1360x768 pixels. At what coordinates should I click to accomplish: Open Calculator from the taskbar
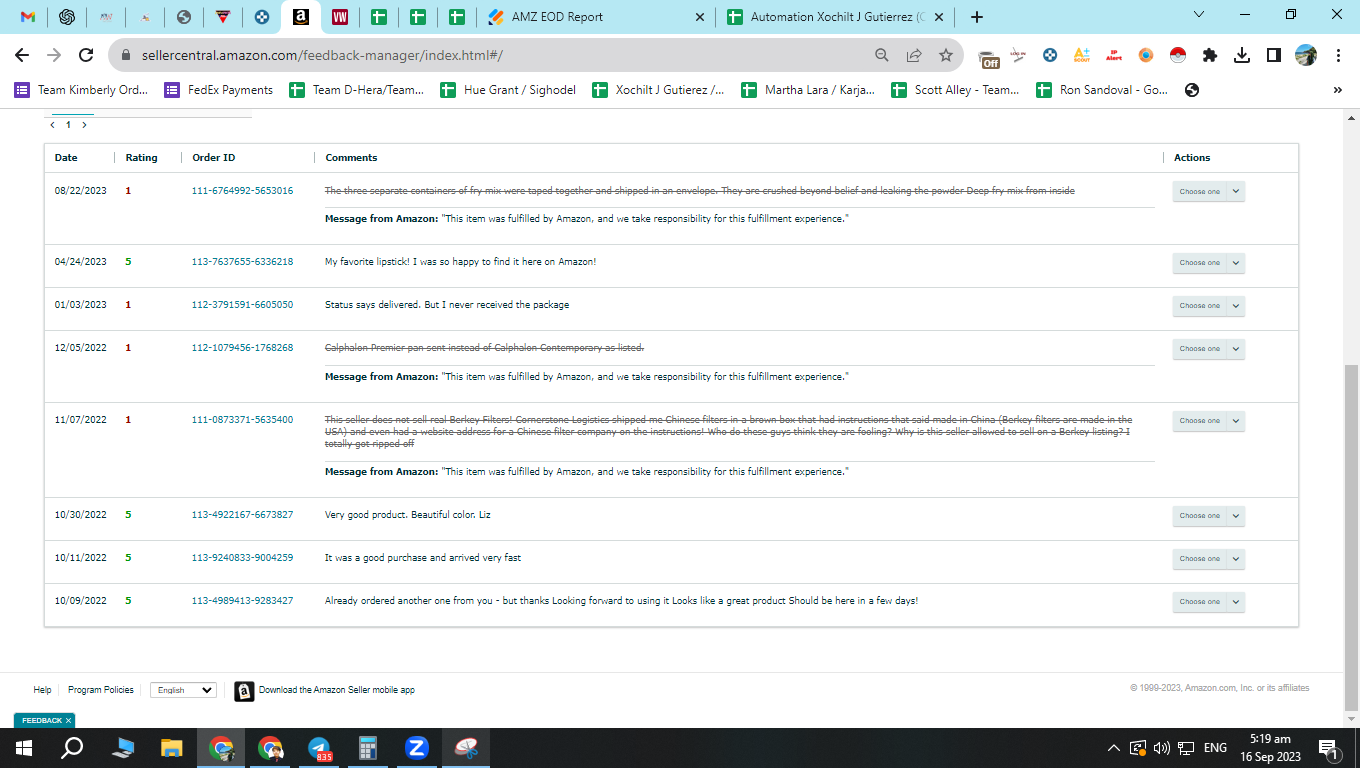(368, 748)
